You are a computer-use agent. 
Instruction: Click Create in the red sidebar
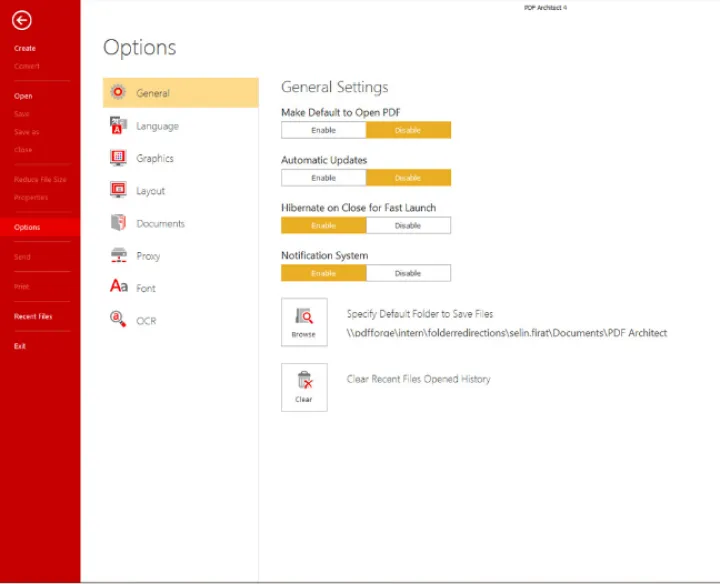click(x=25, y=48)
